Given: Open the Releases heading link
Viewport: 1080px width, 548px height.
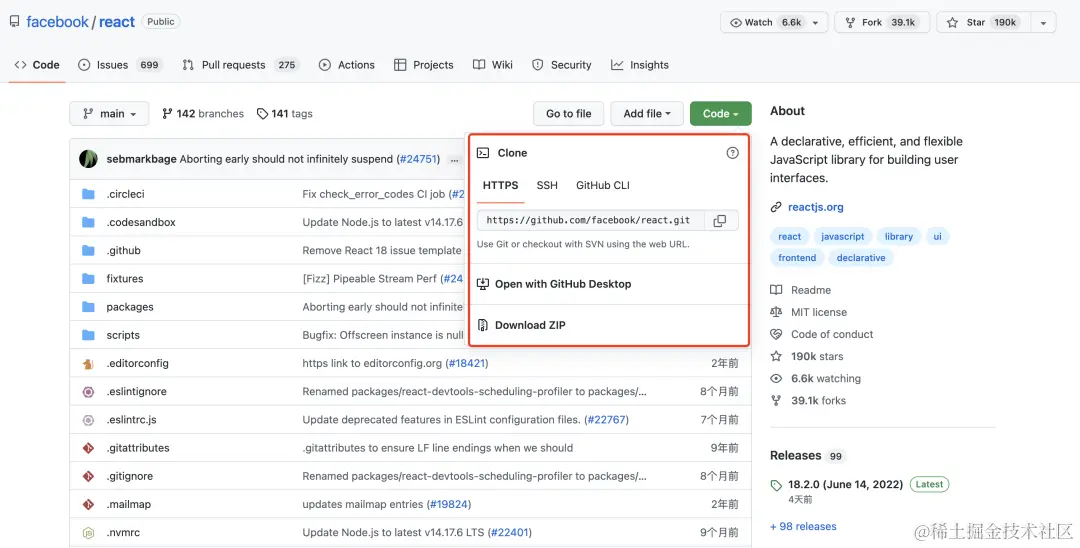Looking at the screenshot, I should (796, 456).
